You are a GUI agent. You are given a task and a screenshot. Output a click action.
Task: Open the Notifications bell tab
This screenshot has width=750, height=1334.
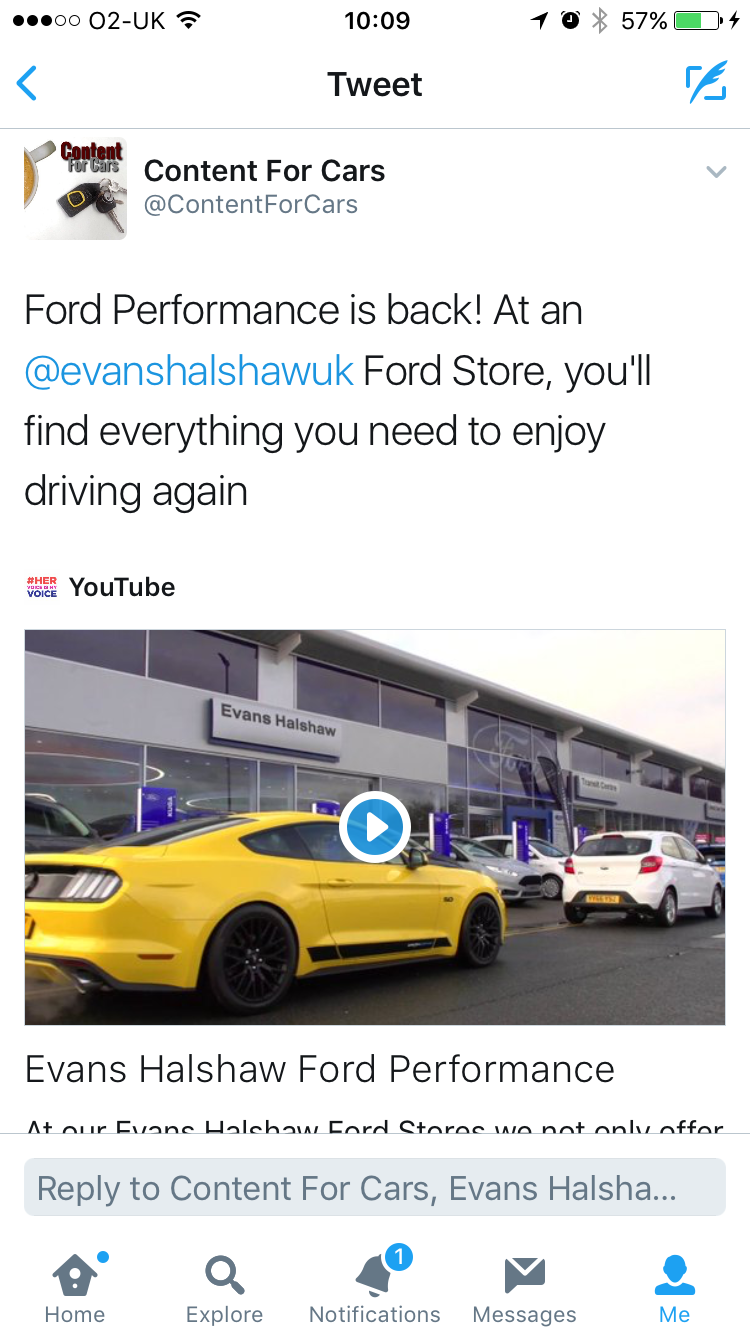375,1288
